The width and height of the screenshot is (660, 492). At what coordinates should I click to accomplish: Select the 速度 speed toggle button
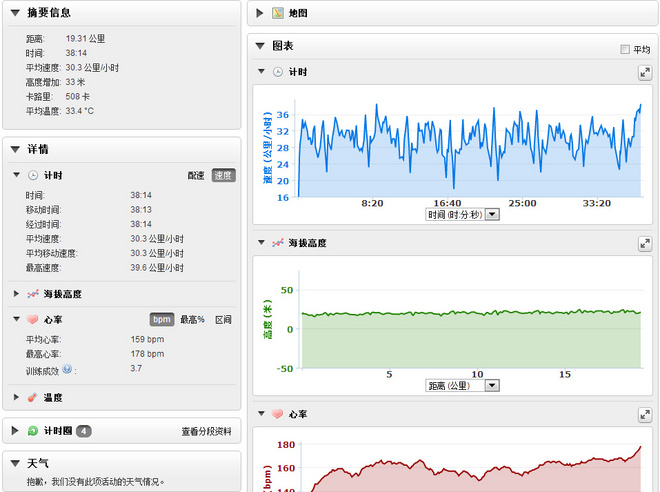click(223, 176)
